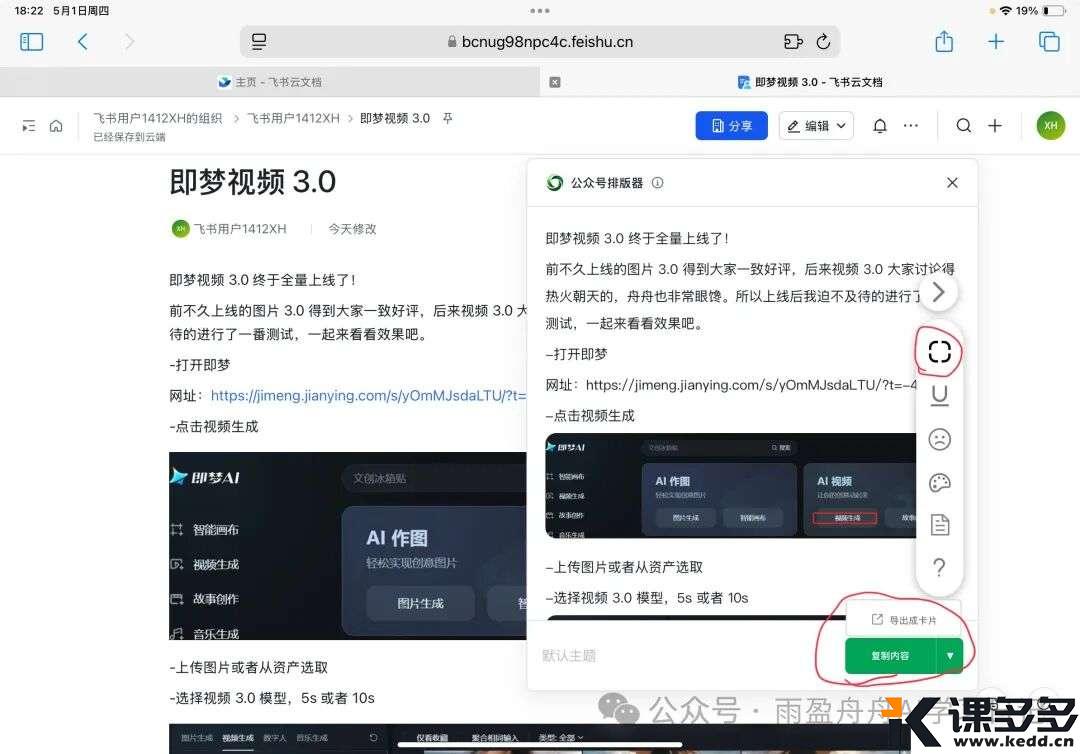Click the green 复制内容 button
1080x754 pixels.
[x=890, y=656]
